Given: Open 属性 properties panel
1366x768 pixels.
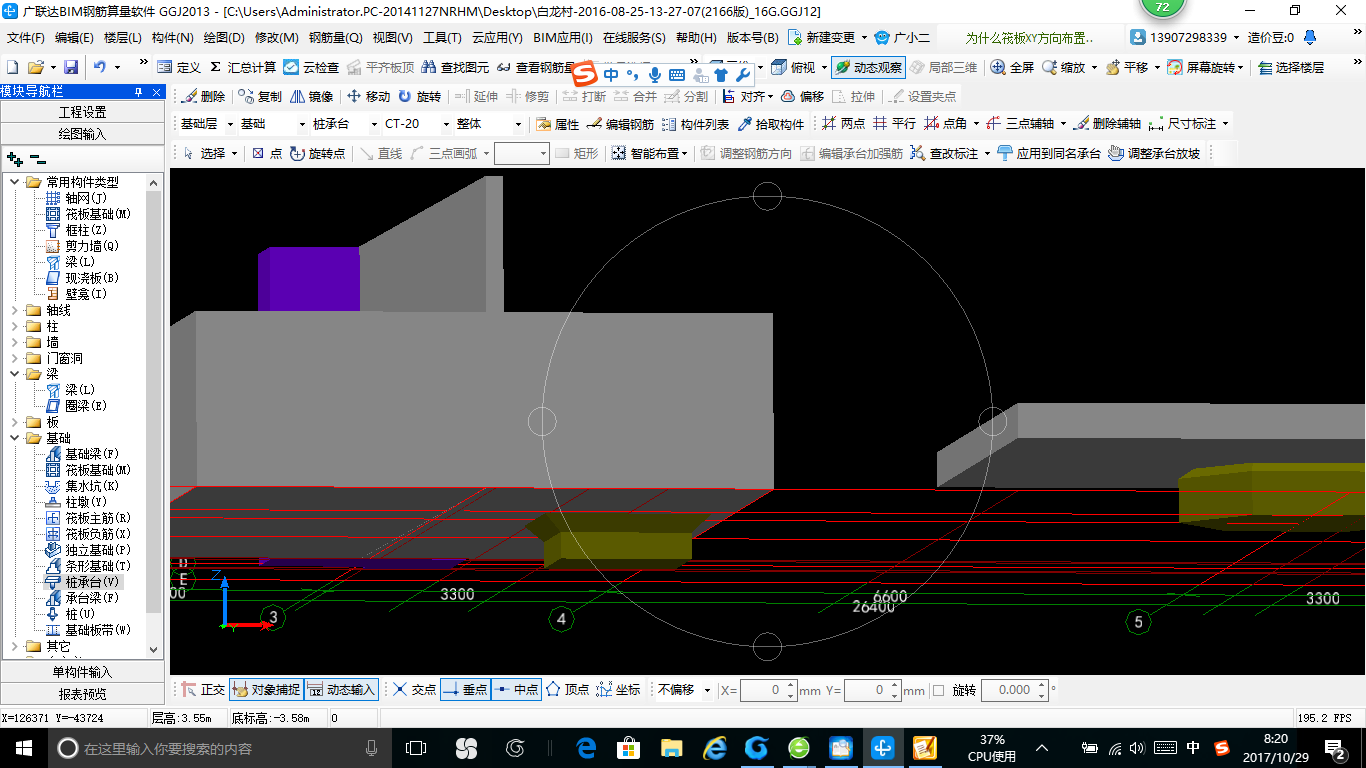Looking at the screenshot, I should [x=558, y=124].
